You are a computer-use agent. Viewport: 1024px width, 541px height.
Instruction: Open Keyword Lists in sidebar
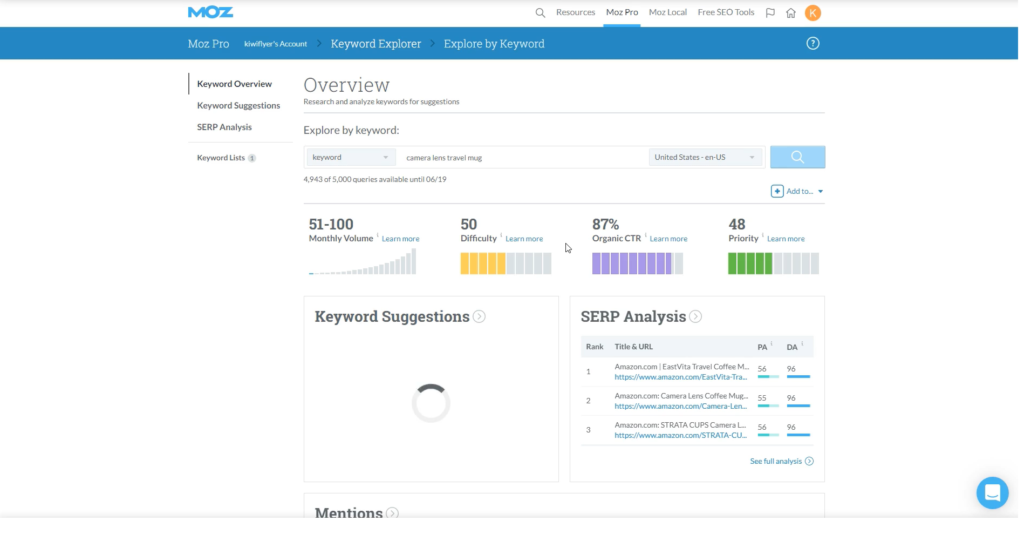pos(221,157)
